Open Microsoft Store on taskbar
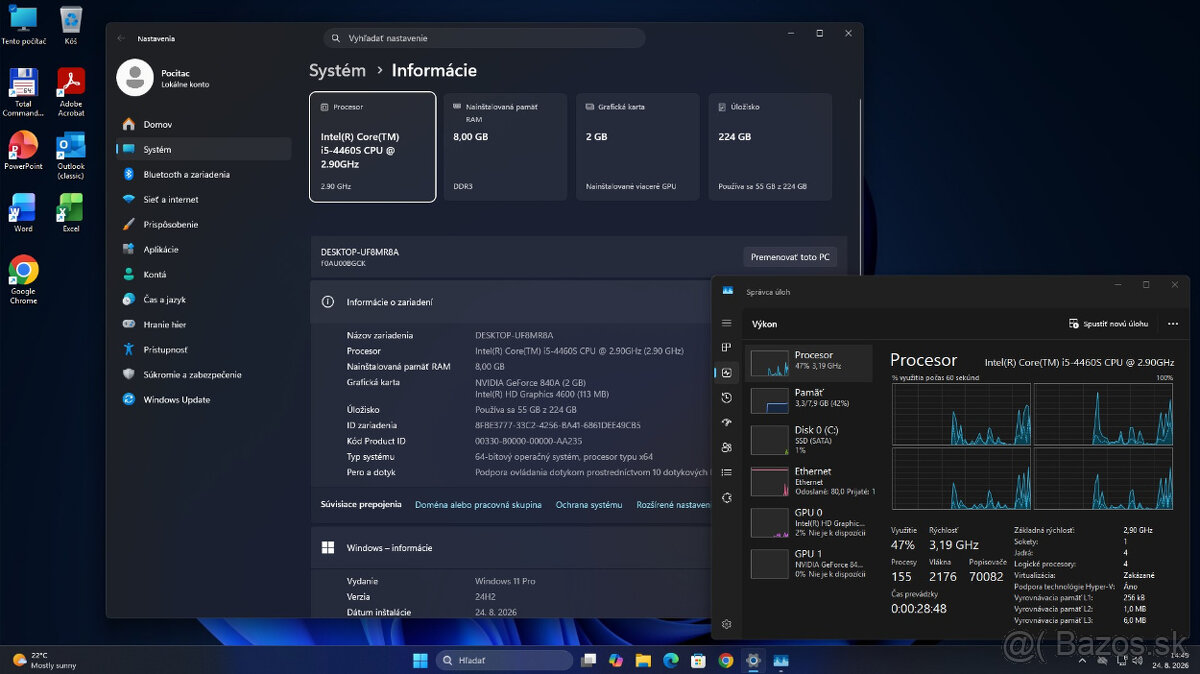This screenshot has height=674, width=1200. tap(698, 660)
